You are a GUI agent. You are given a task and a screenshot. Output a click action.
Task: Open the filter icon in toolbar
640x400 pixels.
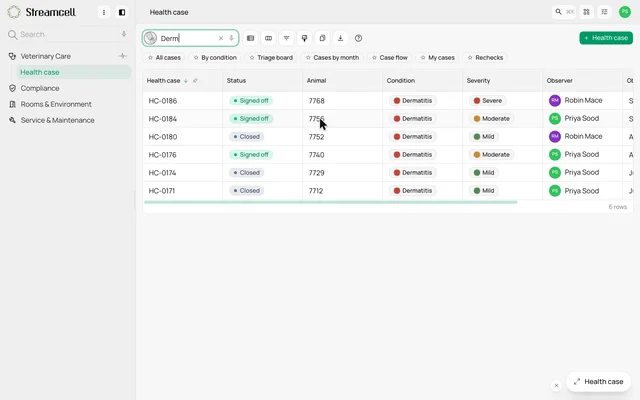(286, 38)
